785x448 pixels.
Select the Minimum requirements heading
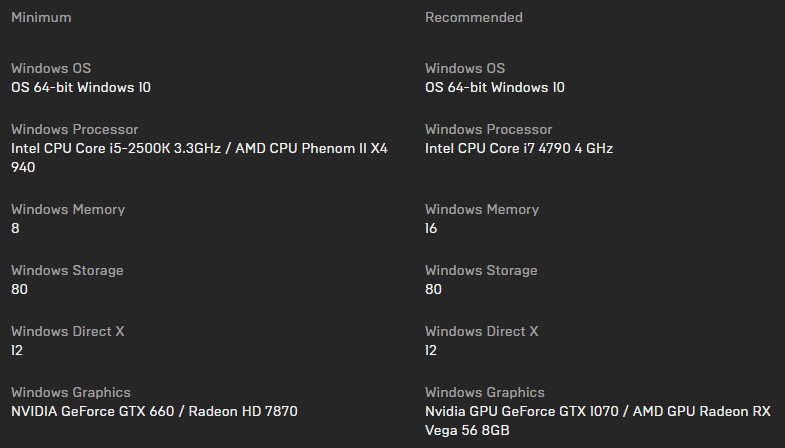point(41,17)
